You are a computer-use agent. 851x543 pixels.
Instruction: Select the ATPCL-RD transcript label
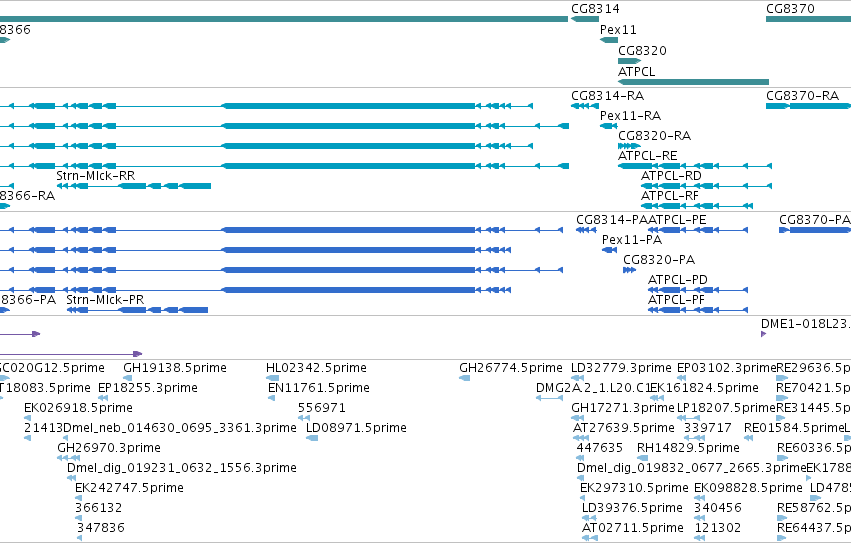(x=671, y=176)
